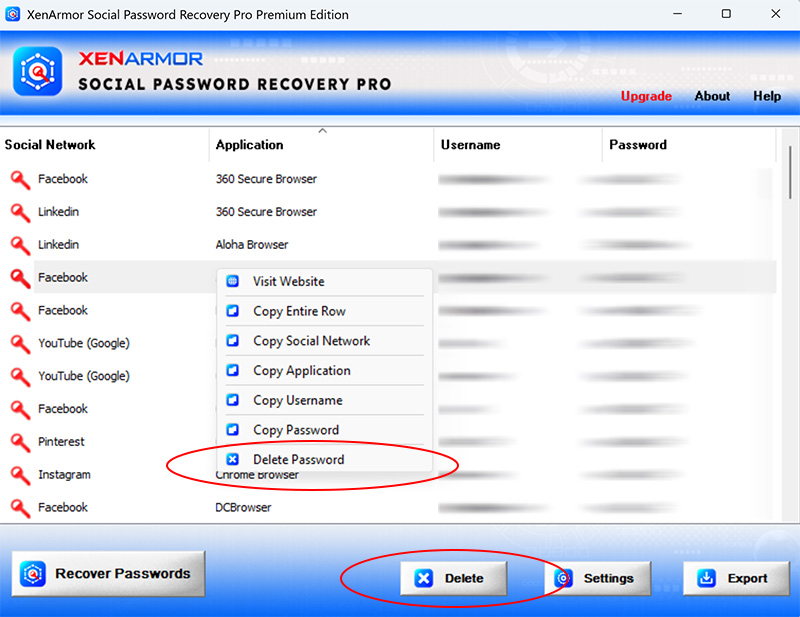This screenshot has width=800, height=617.
Task: Click the vertical scrollbar of the password list
Action: 790,172
